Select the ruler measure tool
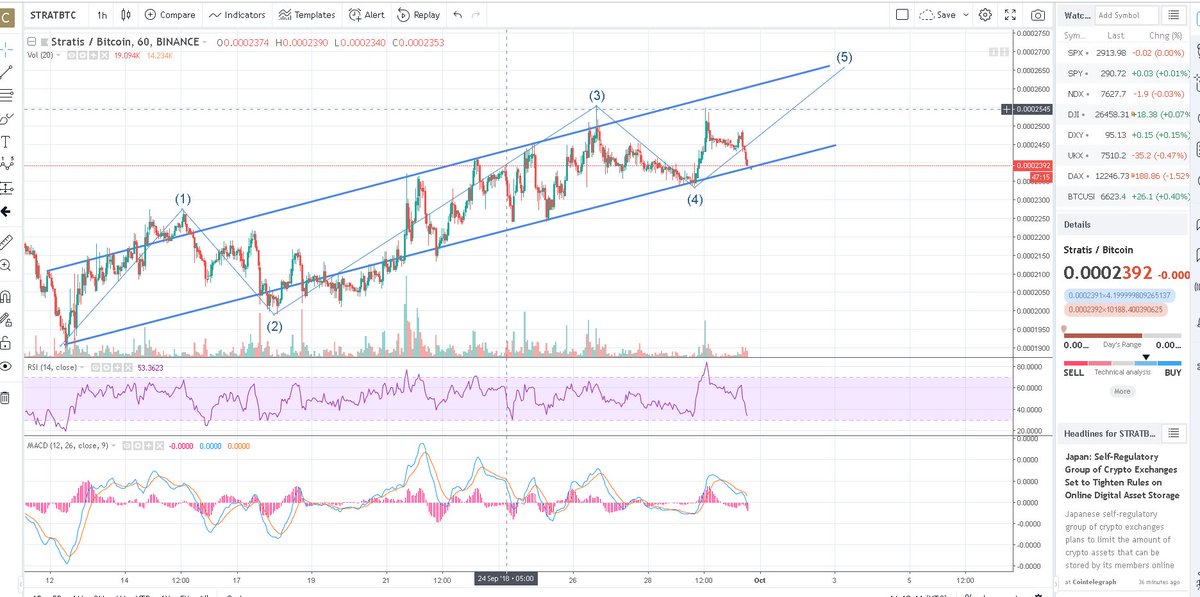 6,241
